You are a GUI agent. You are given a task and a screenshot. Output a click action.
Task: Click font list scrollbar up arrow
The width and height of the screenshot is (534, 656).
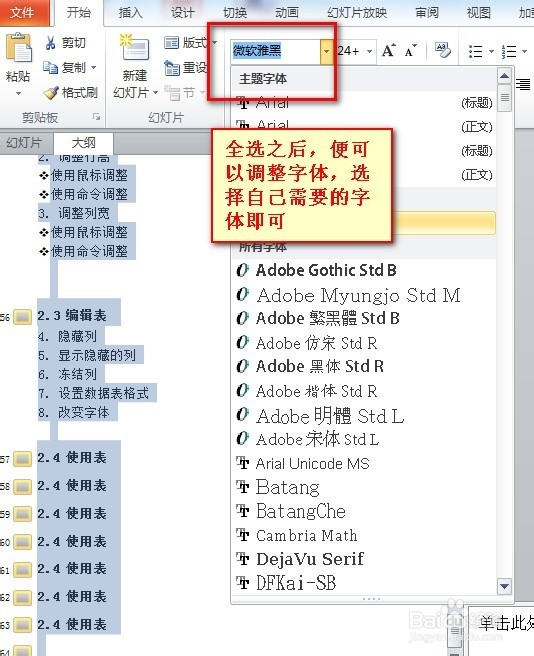[504, 77]
